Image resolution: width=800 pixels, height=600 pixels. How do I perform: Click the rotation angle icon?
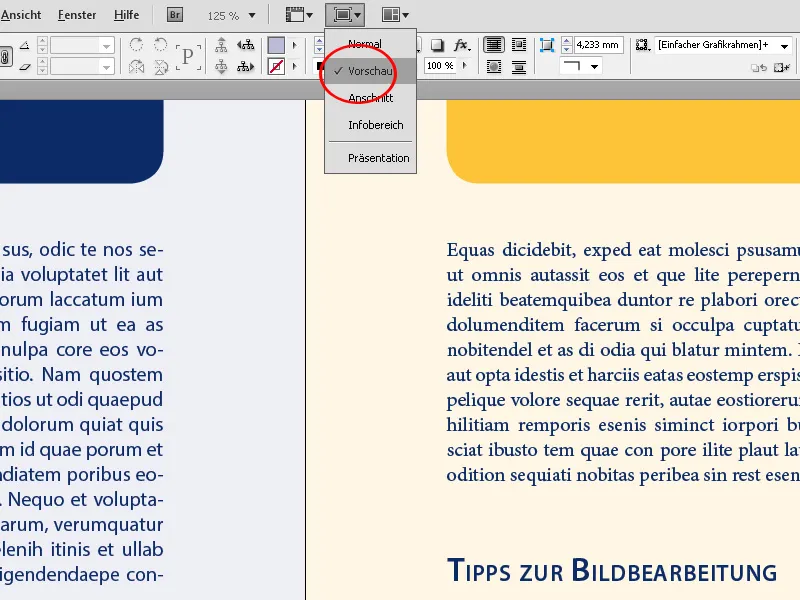point(24,45)
